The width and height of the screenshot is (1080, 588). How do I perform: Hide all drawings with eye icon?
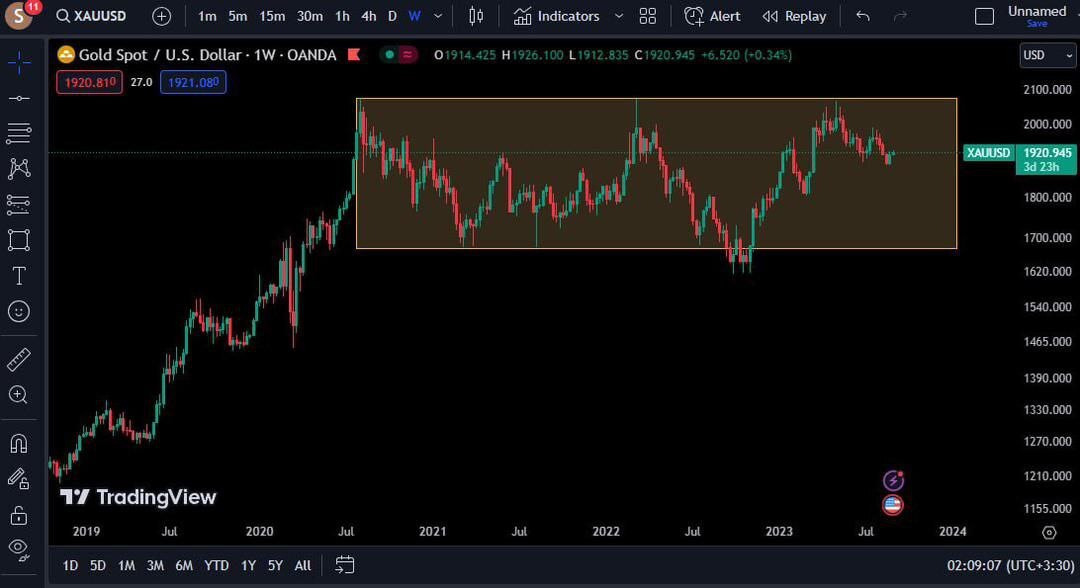point(19,548)
